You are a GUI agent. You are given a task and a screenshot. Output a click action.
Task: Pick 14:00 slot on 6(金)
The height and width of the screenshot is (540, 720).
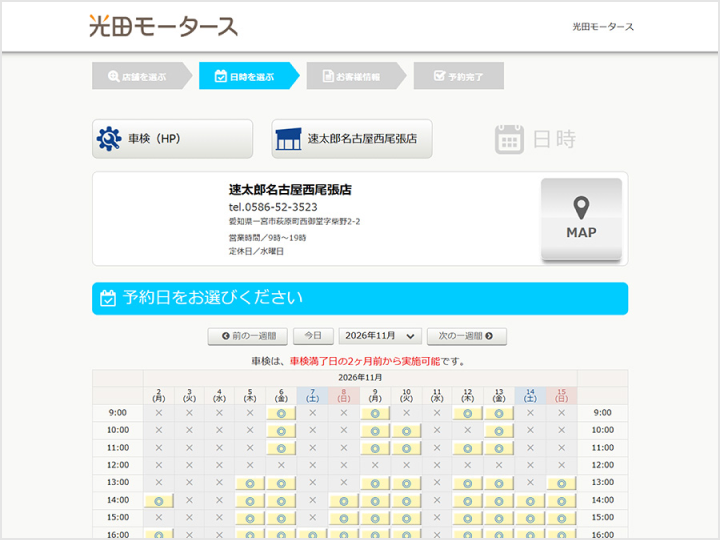pos(281,501)
